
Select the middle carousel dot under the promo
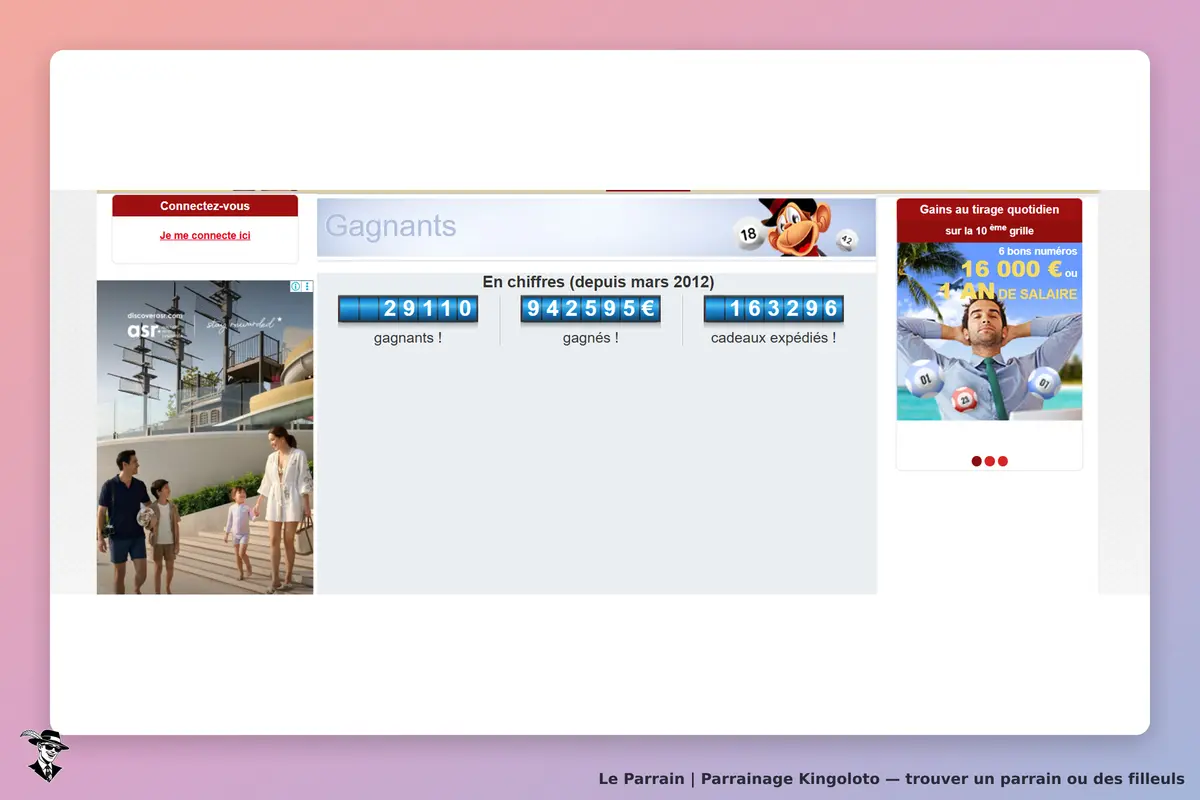coord(990,461)
